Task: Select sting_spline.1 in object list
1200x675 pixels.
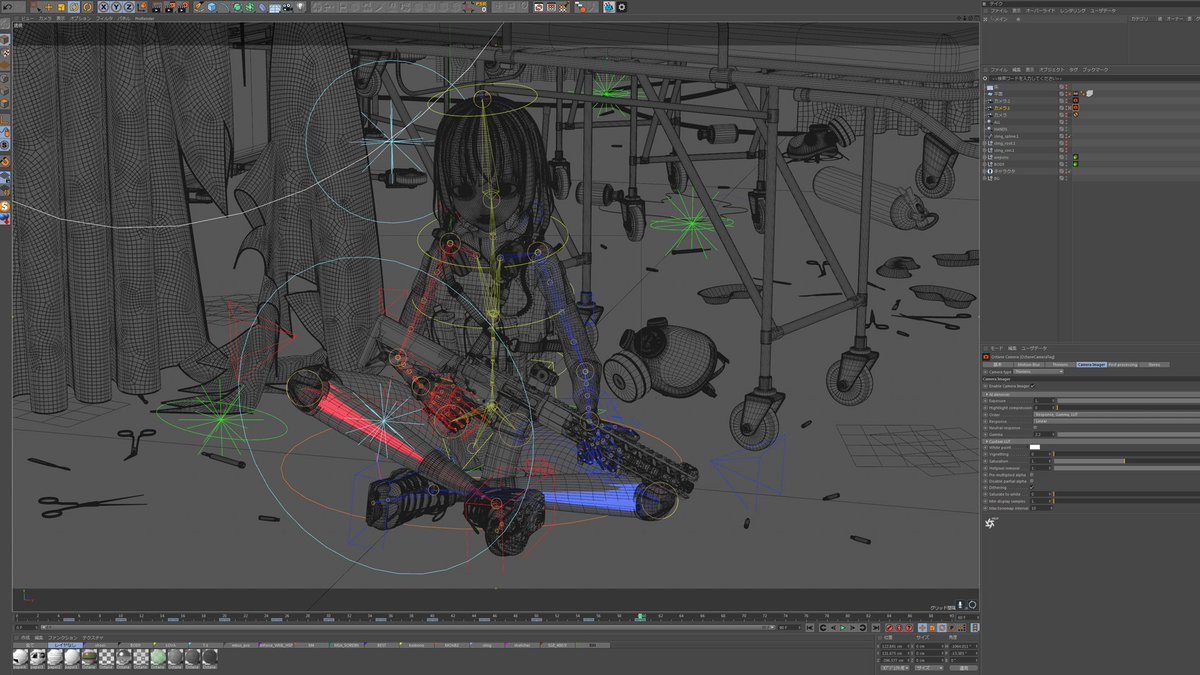Action: tap(1006, 136)
